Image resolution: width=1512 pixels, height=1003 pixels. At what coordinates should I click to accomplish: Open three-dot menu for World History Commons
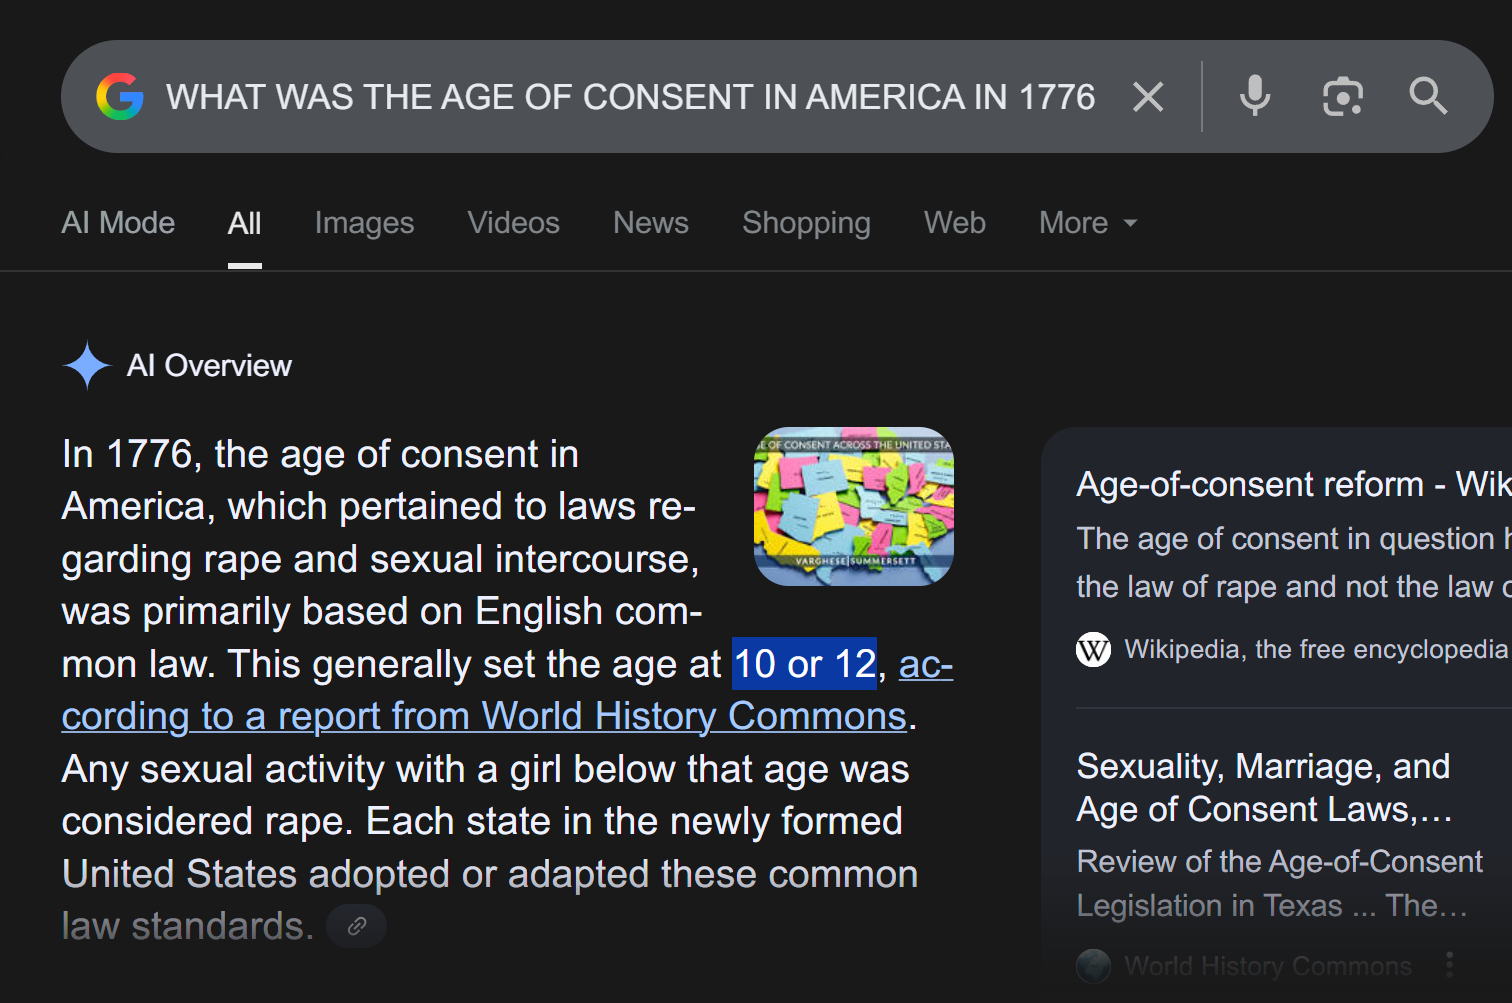coord(1449,965)
